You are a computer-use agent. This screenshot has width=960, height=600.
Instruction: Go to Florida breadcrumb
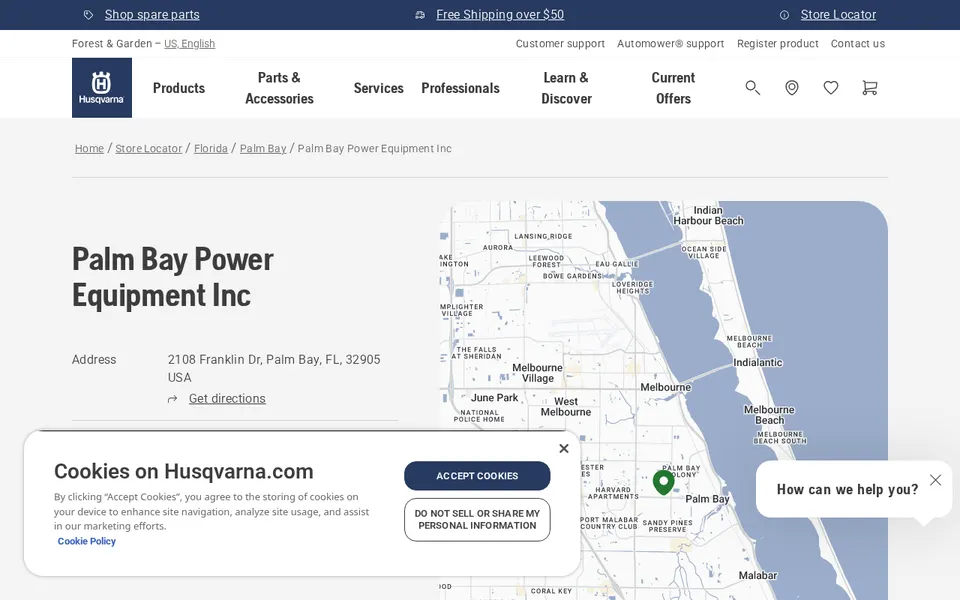point(211,148)
